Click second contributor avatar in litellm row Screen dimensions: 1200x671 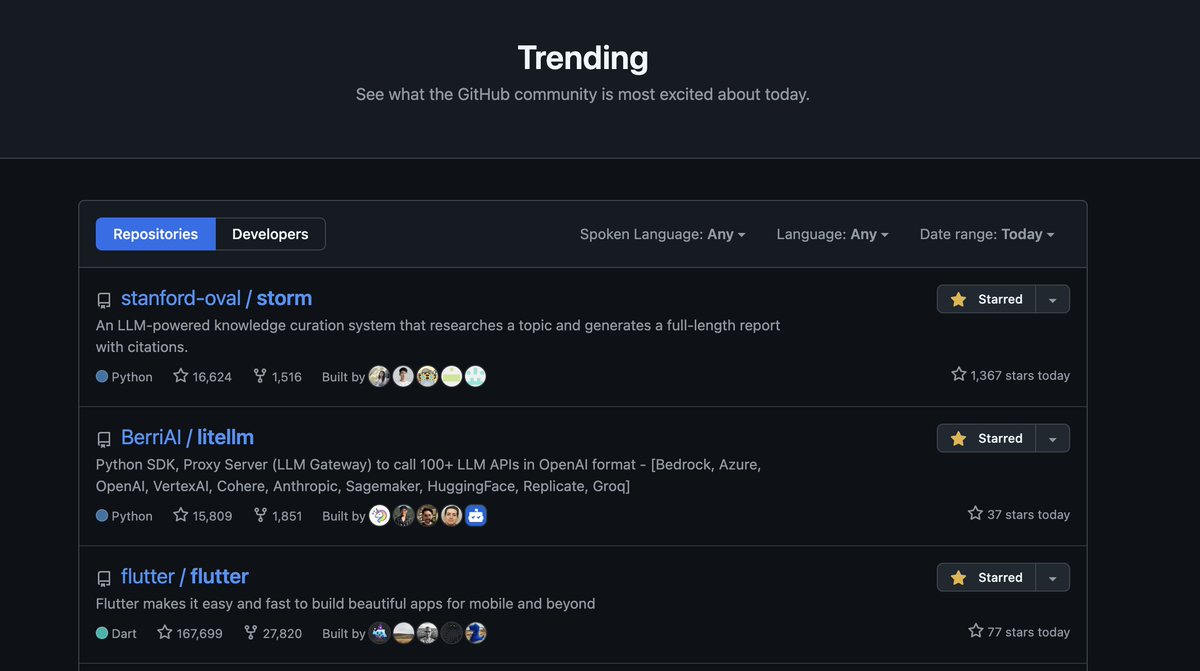click(403, 515)
